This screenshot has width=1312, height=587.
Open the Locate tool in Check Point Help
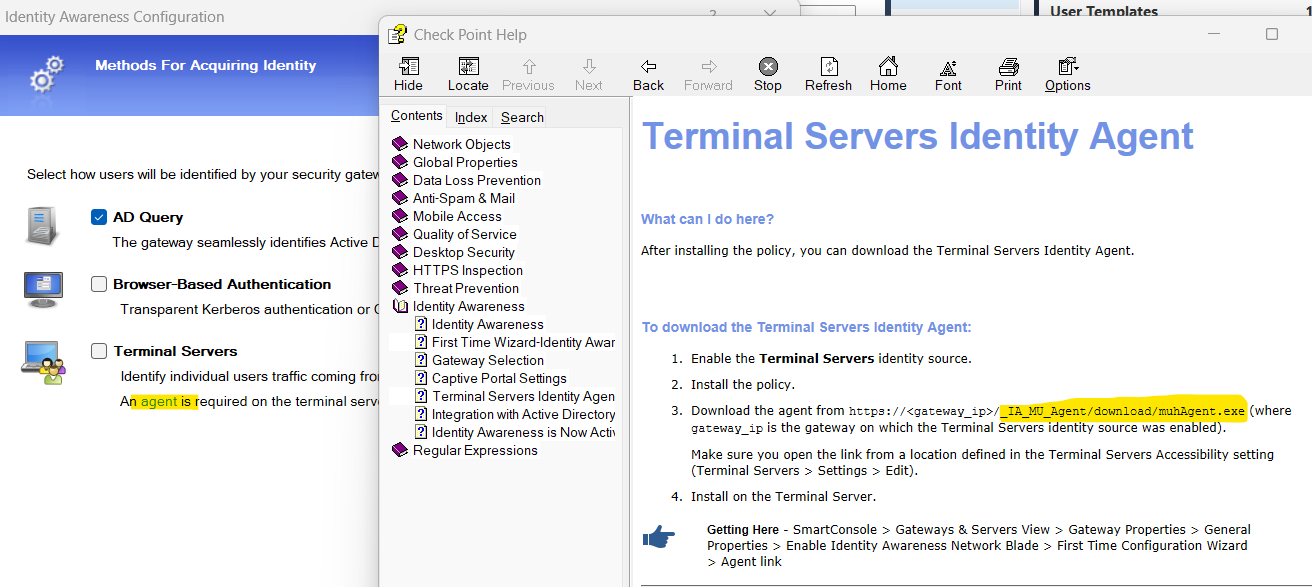(x=468, y=70)
